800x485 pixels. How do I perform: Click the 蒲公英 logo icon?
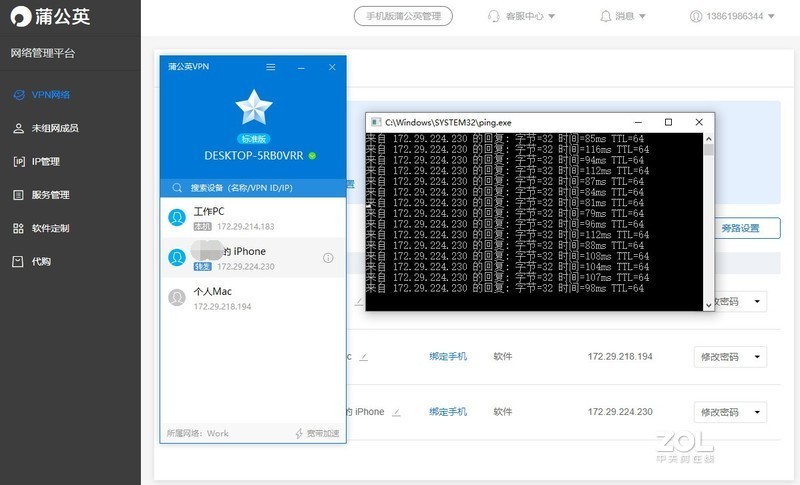point(21,16)
